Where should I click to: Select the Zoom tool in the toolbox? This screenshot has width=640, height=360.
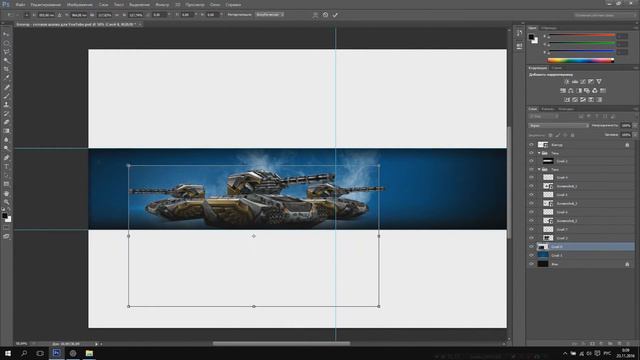tap(7, 202)
